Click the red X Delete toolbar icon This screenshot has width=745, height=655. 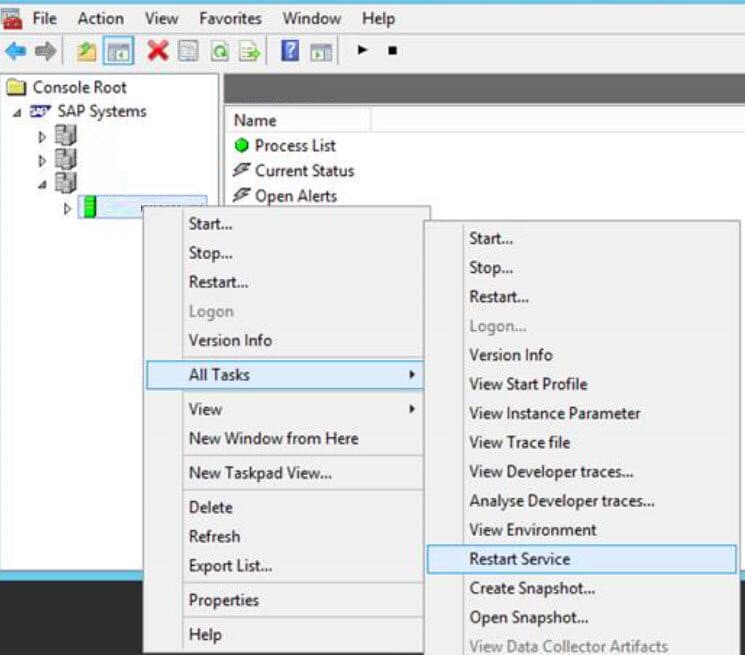tap(157, 50)
